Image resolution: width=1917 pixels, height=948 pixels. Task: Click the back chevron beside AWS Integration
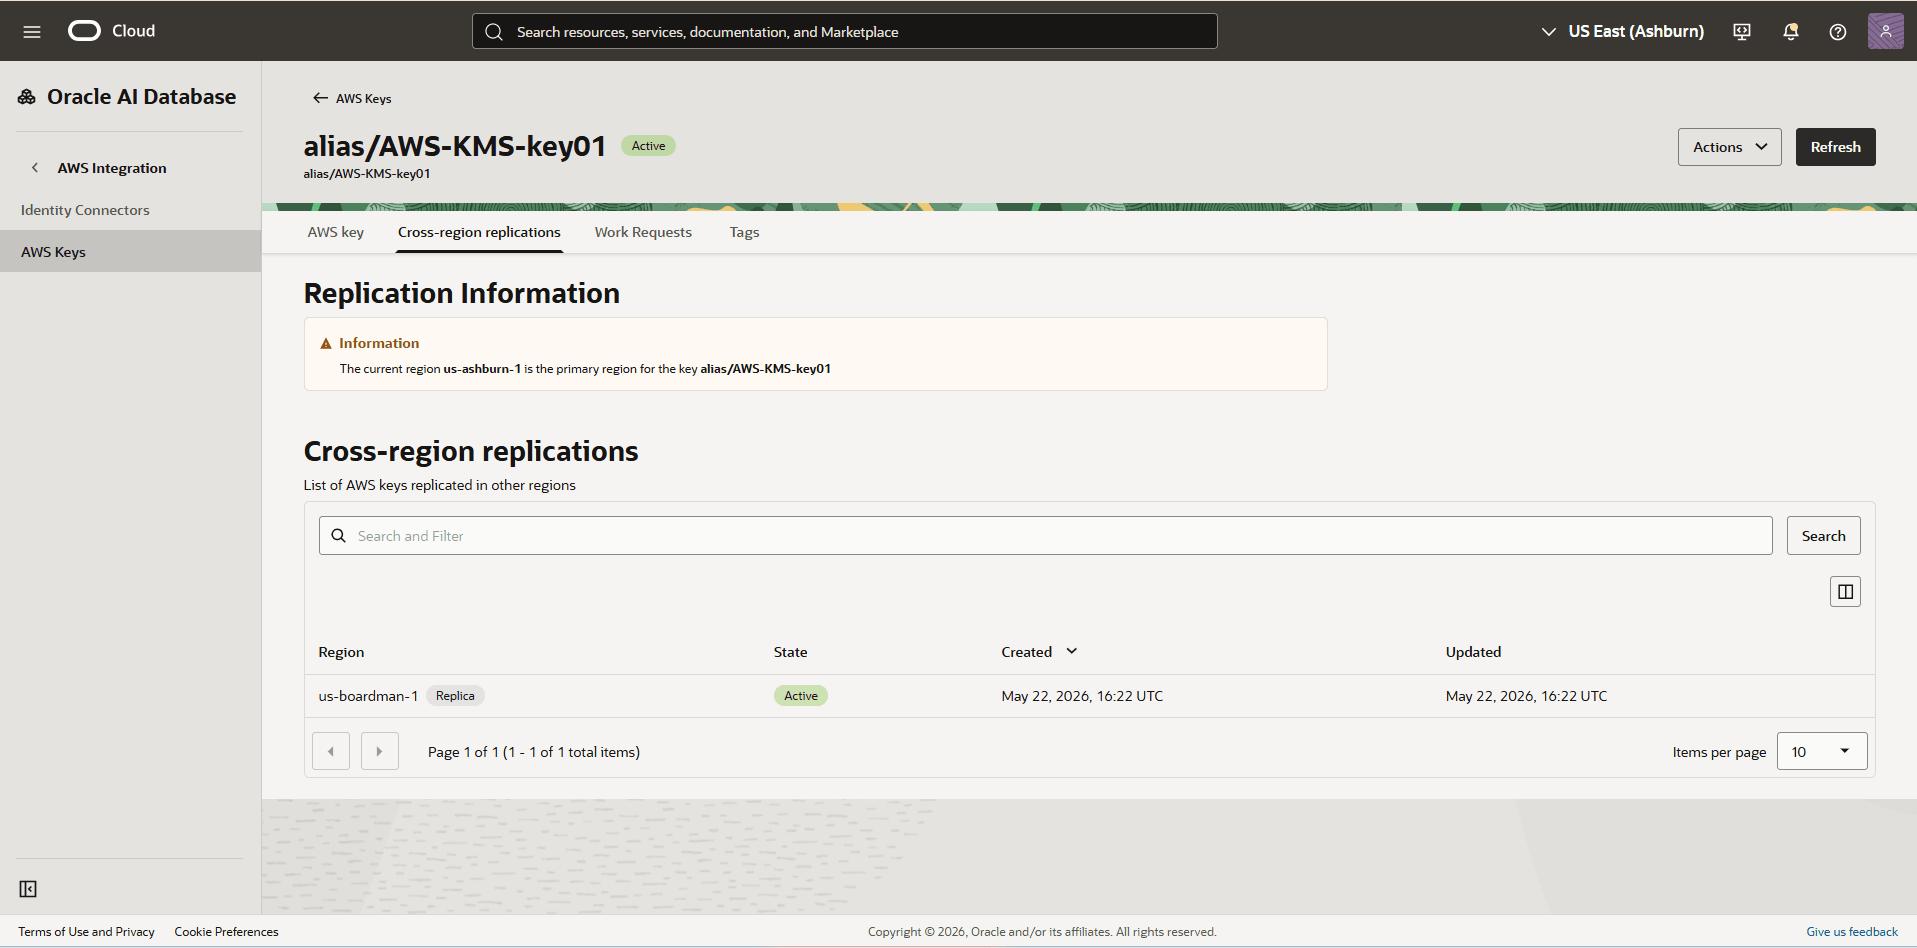35,168
